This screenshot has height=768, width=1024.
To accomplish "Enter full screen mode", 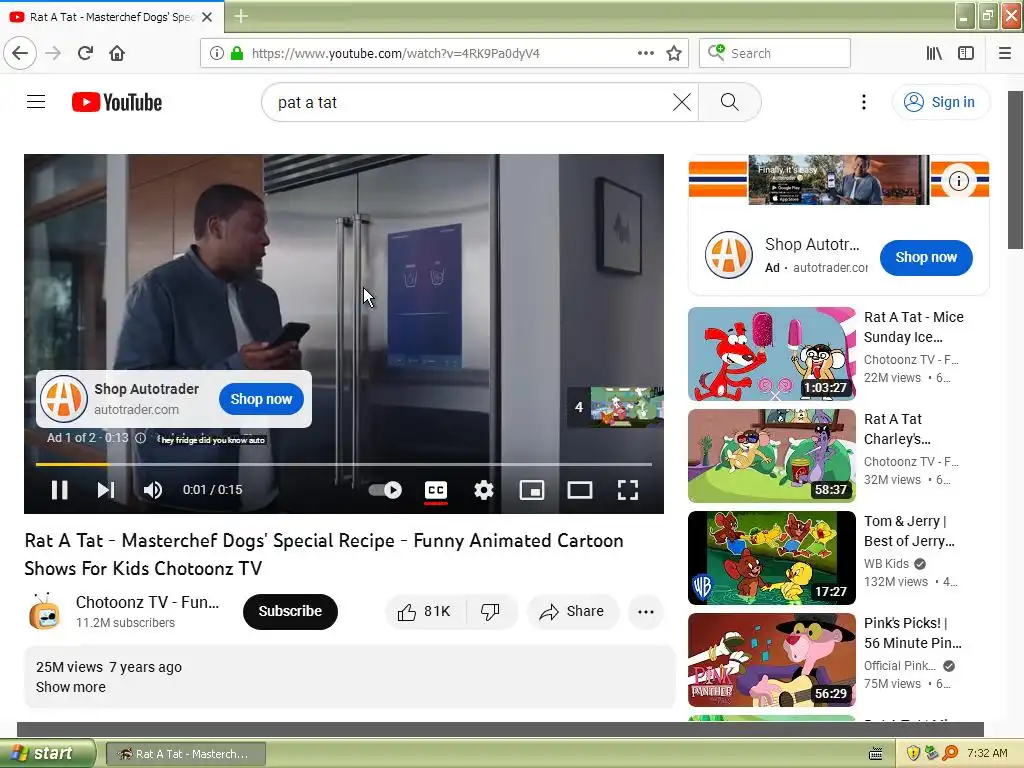I will (628, 490).
